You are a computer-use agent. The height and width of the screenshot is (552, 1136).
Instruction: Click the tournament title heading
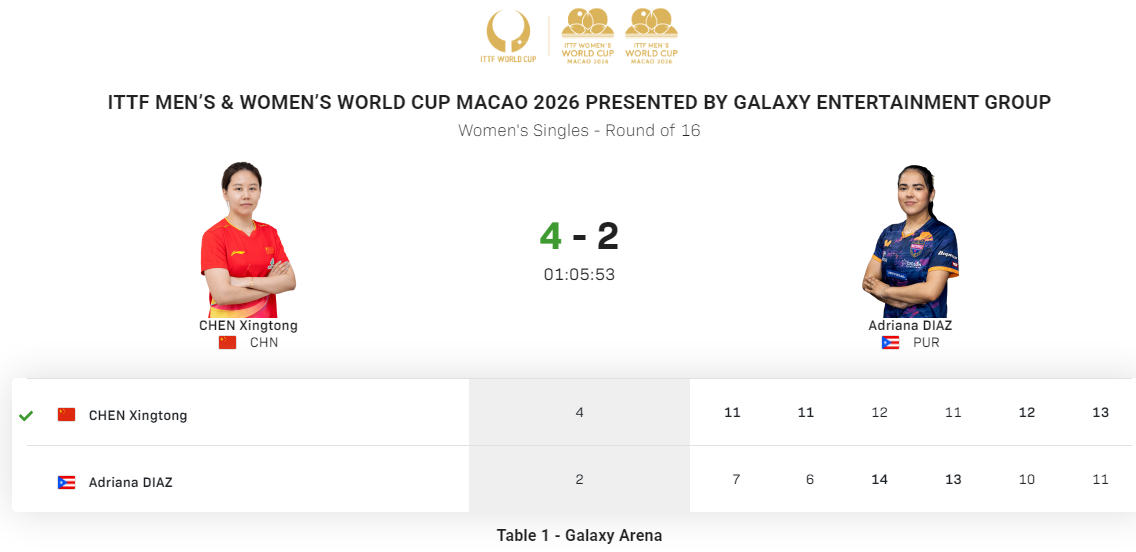[x=580, y=102]
